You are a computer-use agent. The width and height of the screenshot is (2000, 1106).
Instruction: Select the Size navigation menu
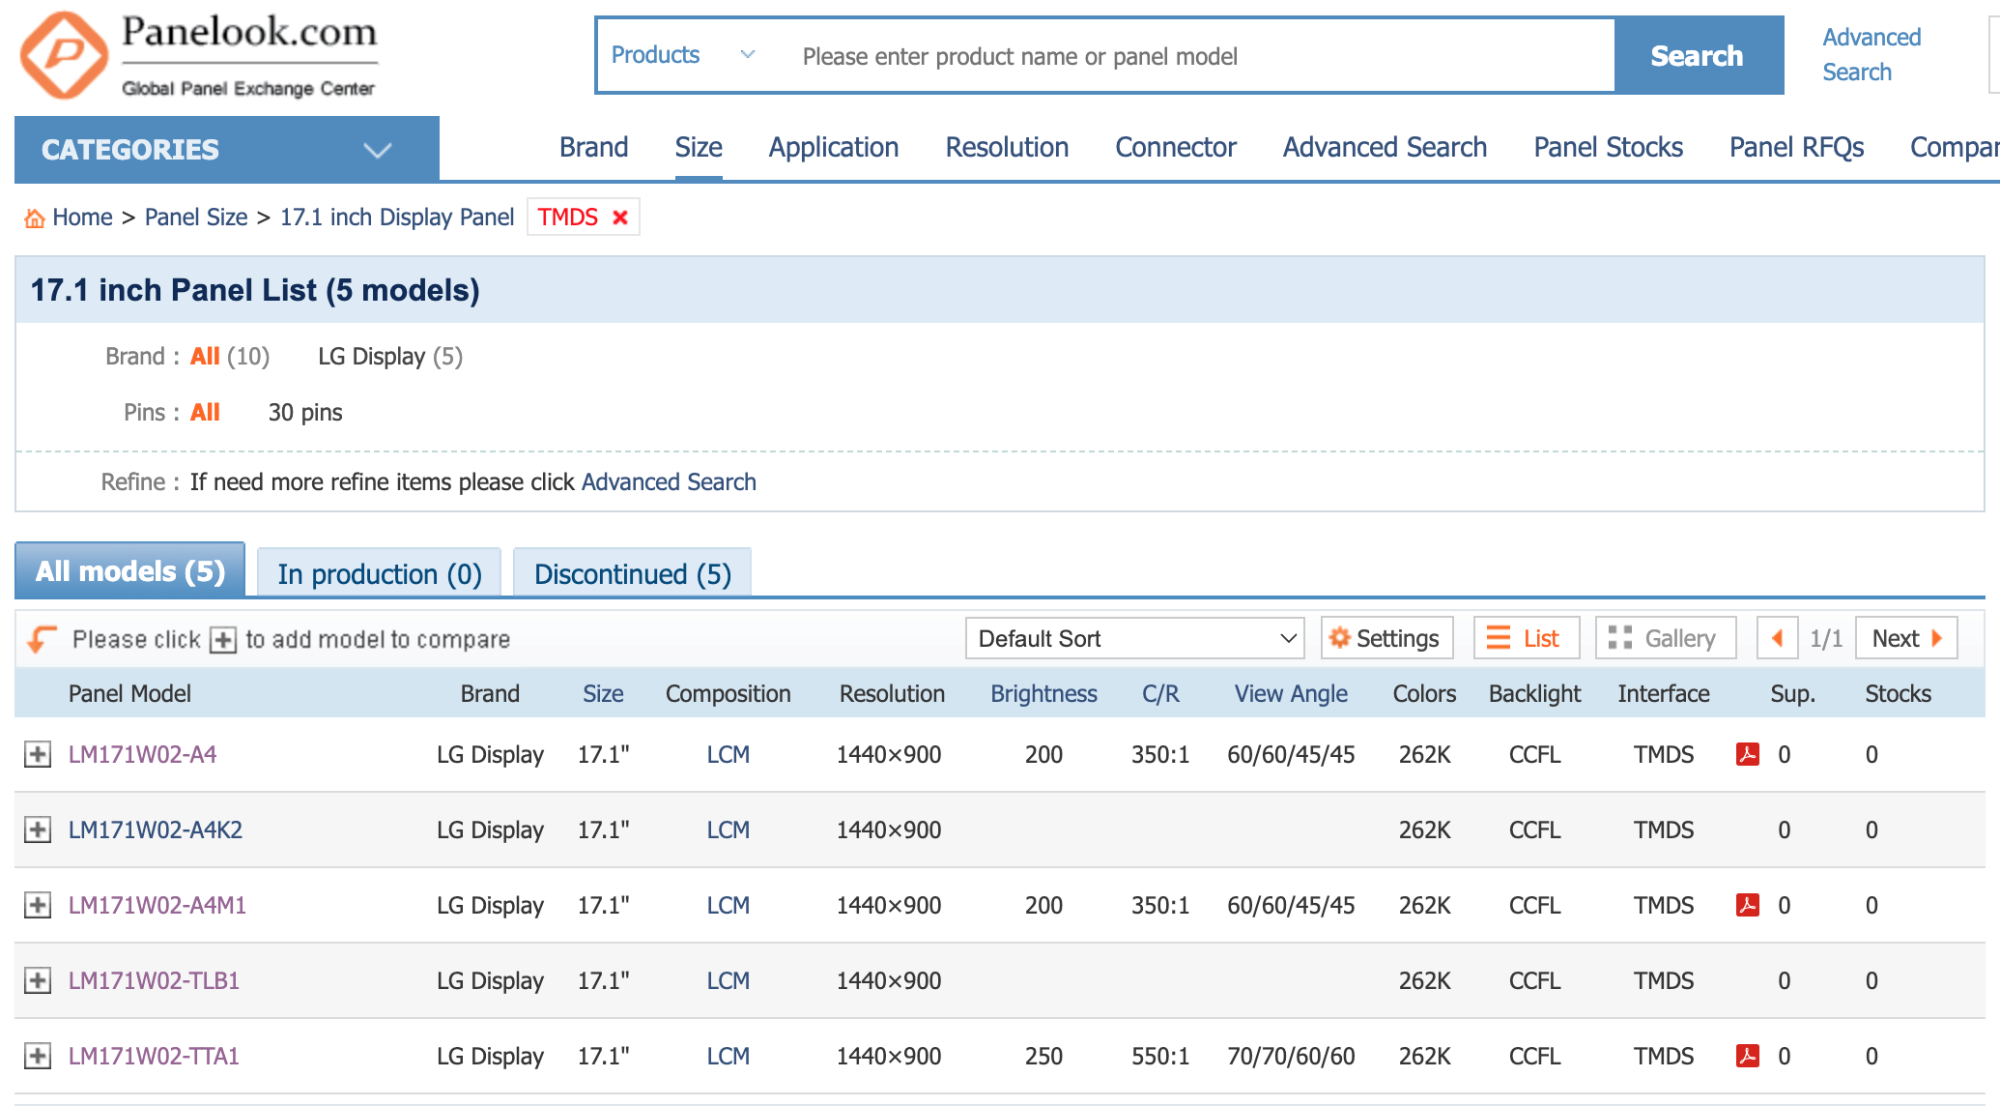(x=698, y=148)
